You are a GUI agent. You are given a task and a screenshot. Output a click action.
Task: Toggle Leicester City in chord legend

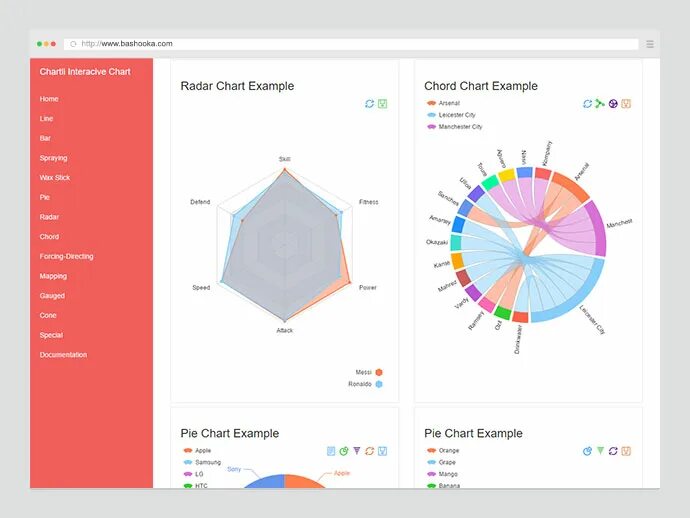(x=451, y=115)
